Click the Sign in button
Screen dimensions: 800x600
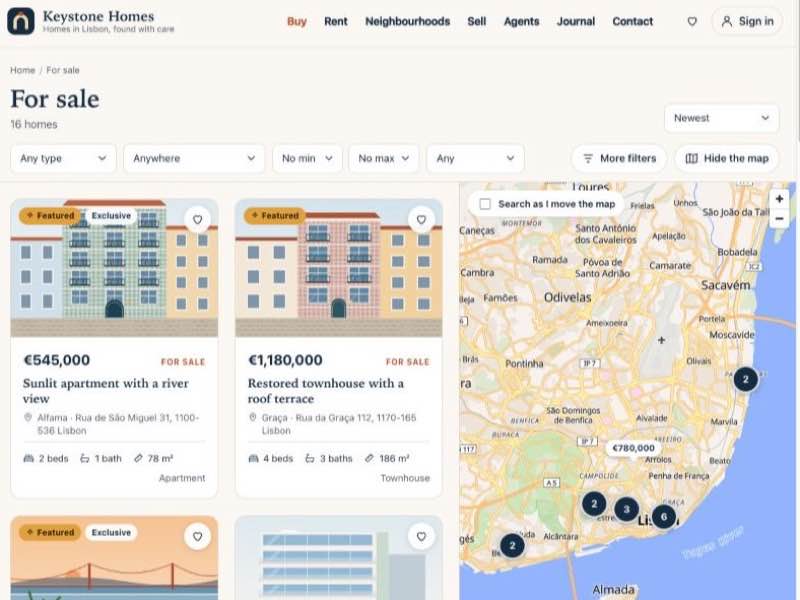pyautogui.click(x=747, y=21)
